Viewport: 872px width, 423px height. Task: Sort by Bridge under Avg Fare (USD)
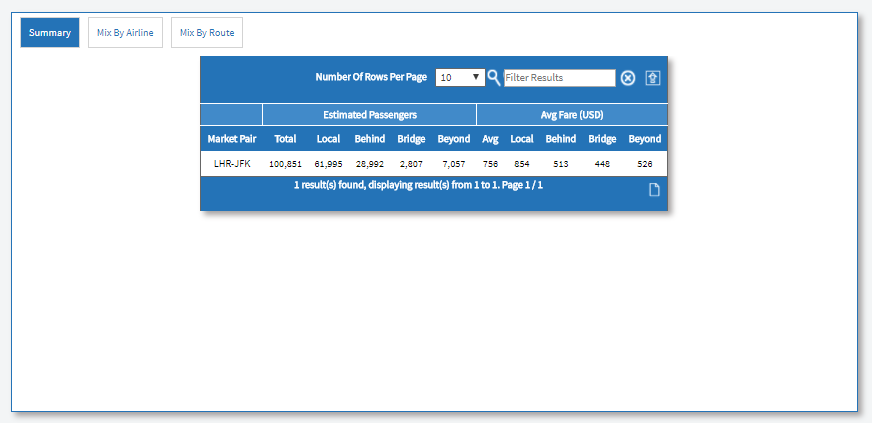click(603, 139)
